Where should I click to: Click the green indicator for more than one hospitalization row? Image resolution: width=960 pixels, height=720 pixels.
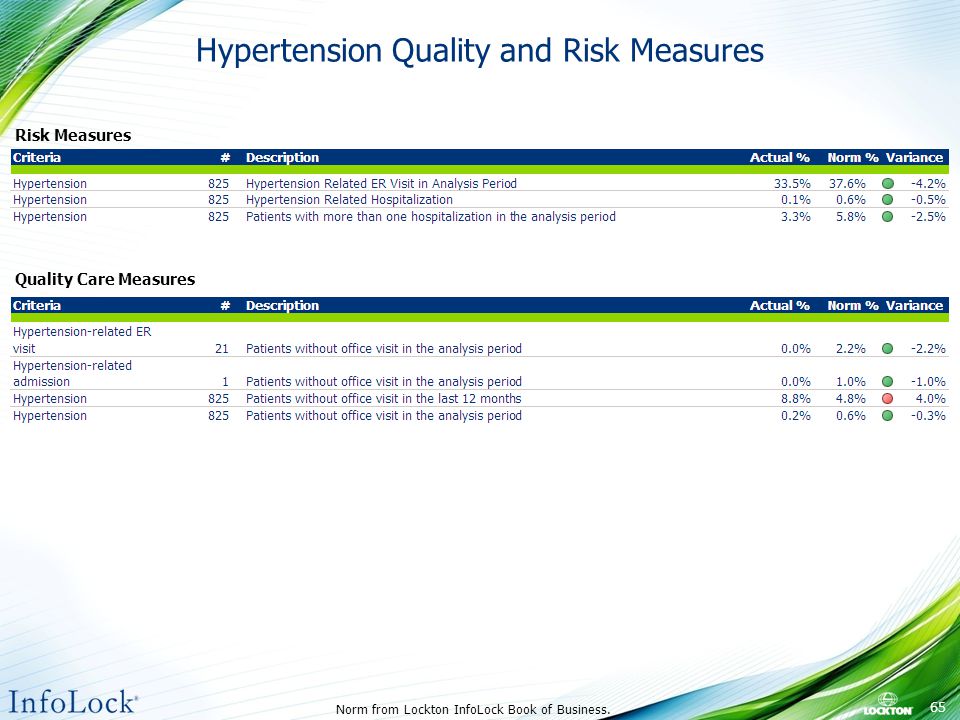[888, 217]
